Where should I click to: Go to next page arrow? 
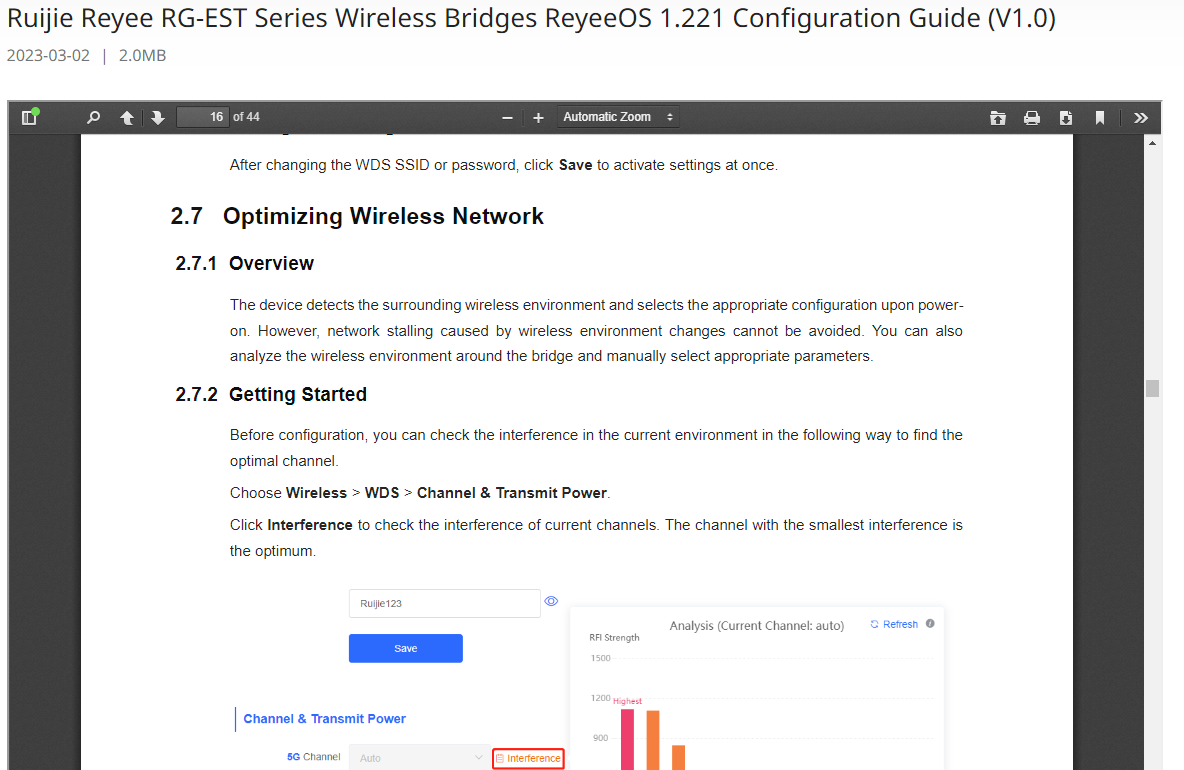157,118
